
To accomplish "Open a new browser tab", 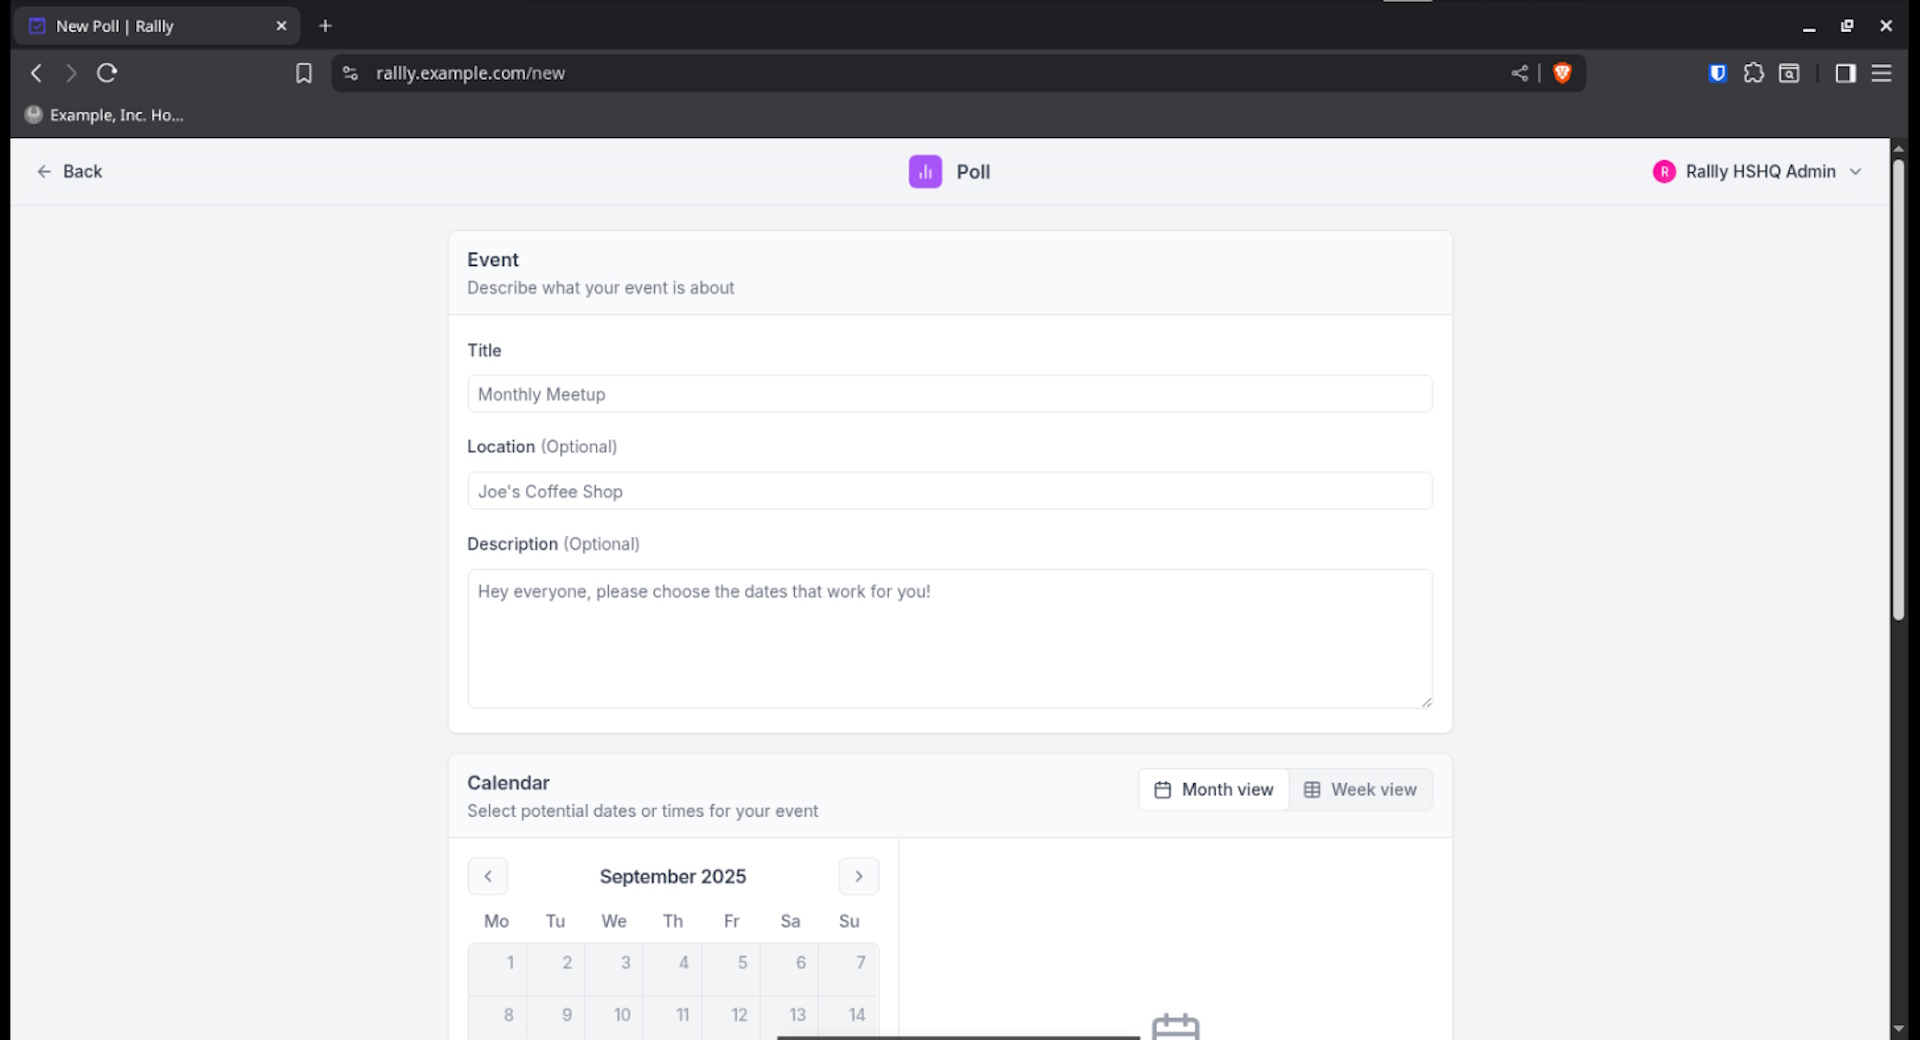I will coord(325,26).
